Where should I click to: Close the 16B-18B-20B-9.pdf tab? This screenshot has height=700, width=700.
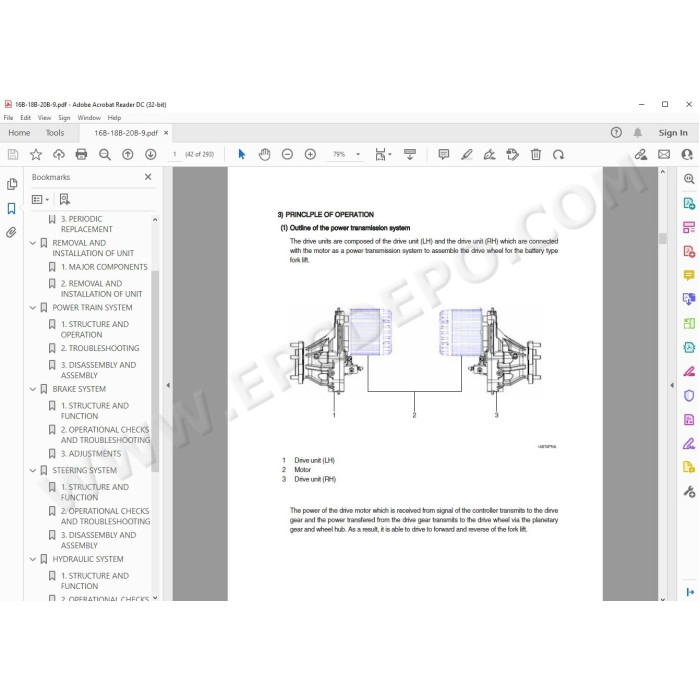pos(166,133)
